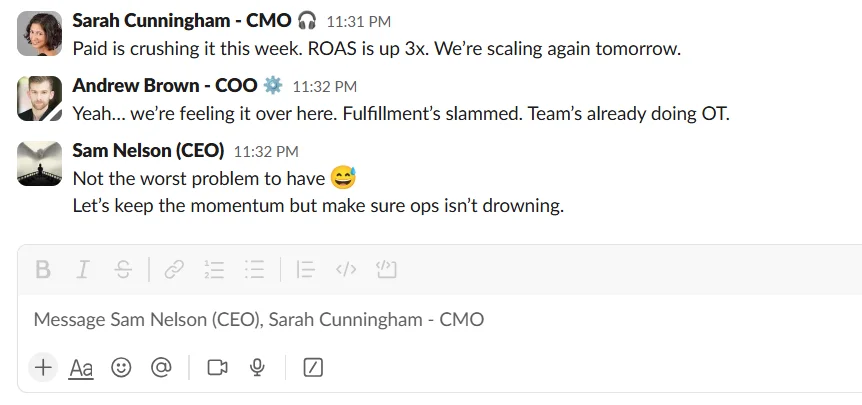
Task: Open Sam Nelson (CEO) profile name
Action: pos(148,150)
